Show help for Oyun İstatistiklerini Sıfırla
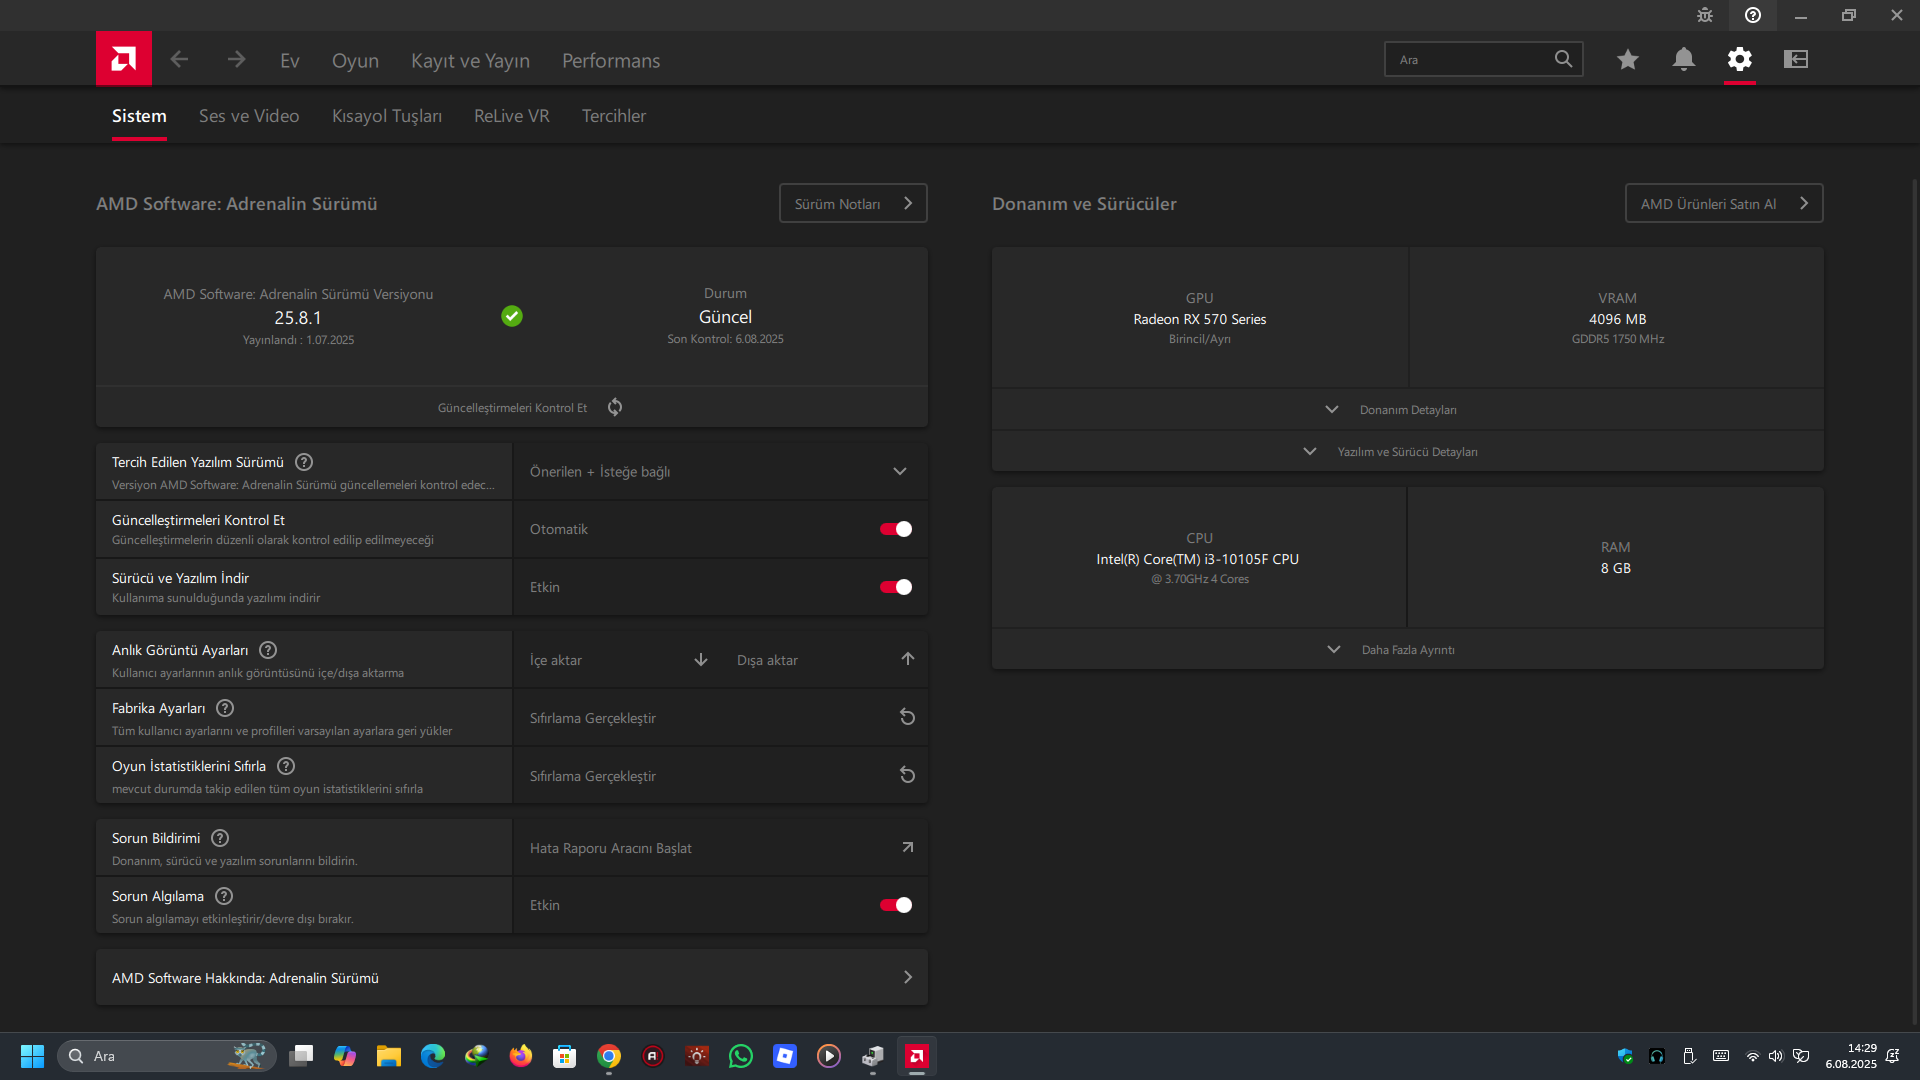This screenshot has height=1080, width=1920. point(286,766)
